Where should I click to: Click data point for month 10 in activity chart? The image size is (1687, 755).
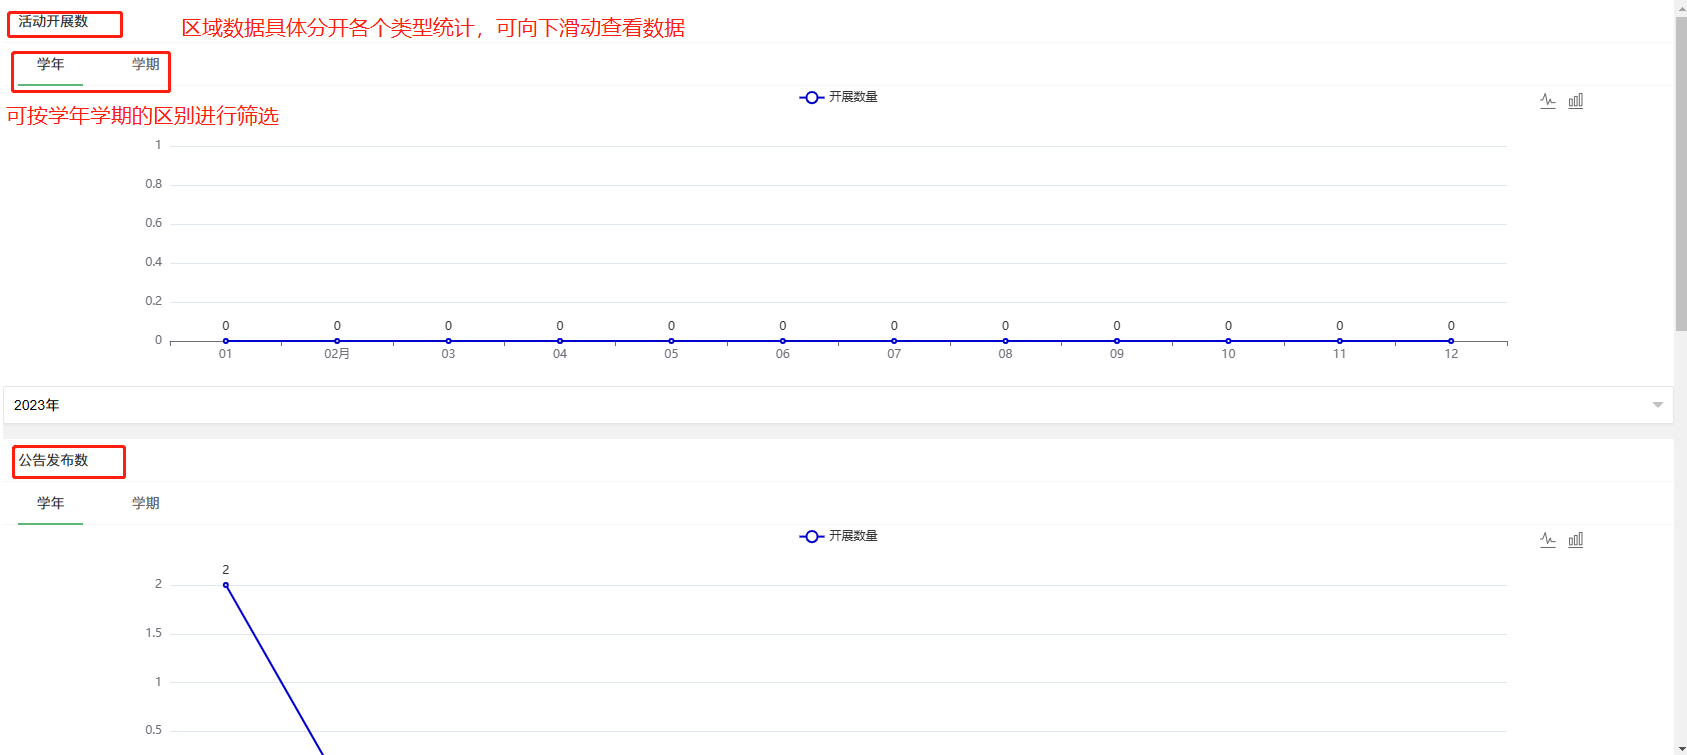1228,341
